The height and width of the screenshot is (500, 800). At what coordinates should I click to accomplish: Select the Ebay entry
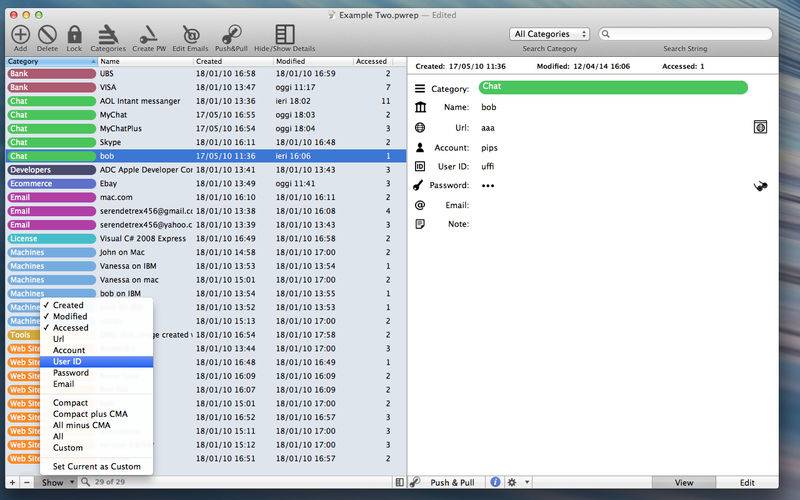(x=206, y=184)
